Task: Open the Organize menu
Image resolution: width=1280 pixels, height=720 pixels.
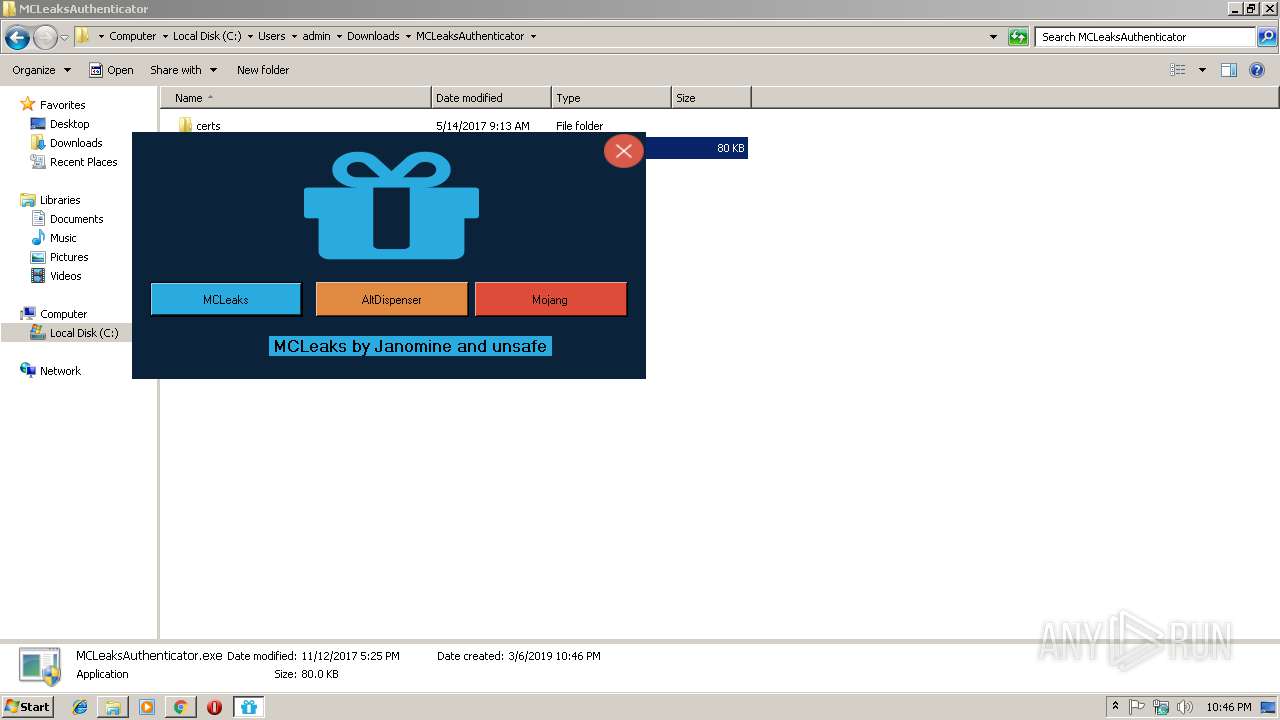Action: (x=41, y=70)
